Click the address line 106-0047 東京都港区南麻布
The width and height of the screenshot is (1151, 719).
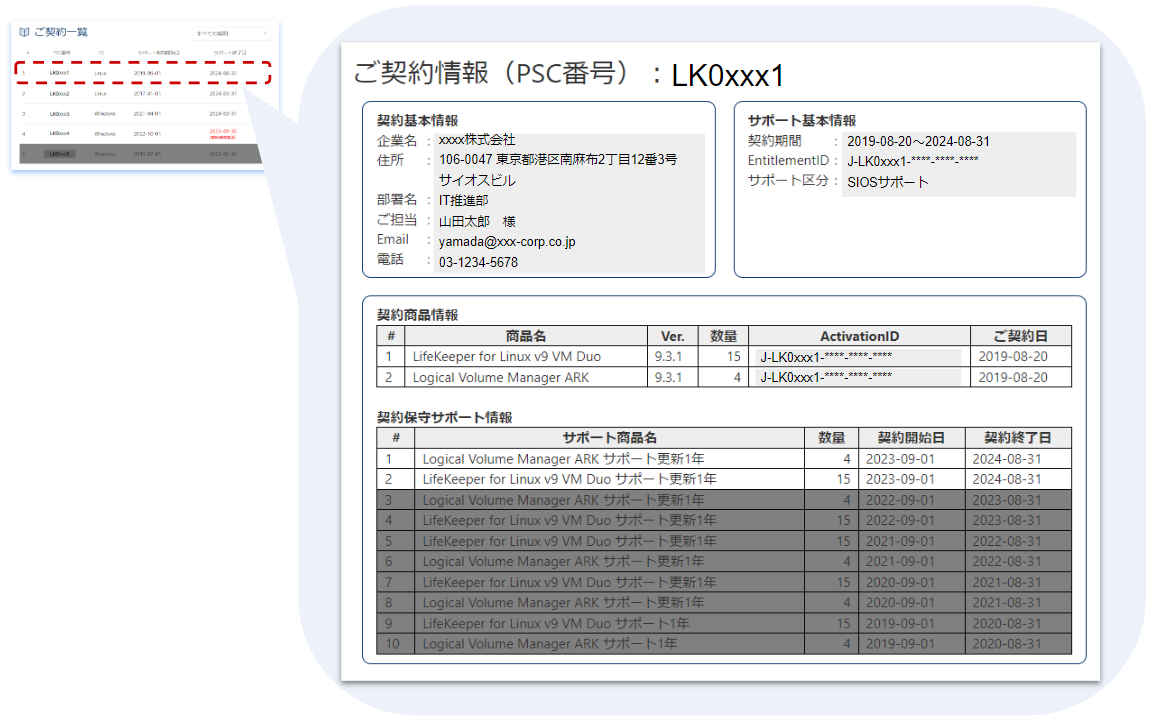point(558,159)
